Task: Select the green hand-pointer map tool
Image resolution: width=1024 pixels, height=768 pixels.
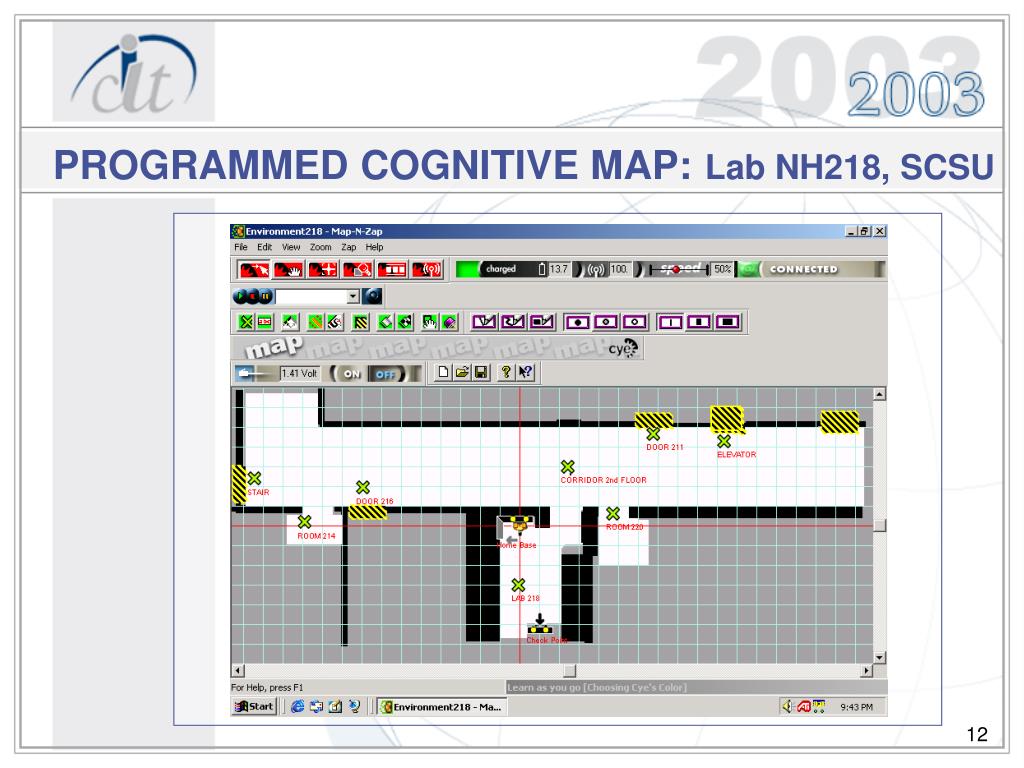Action: [x=429, y=322]
